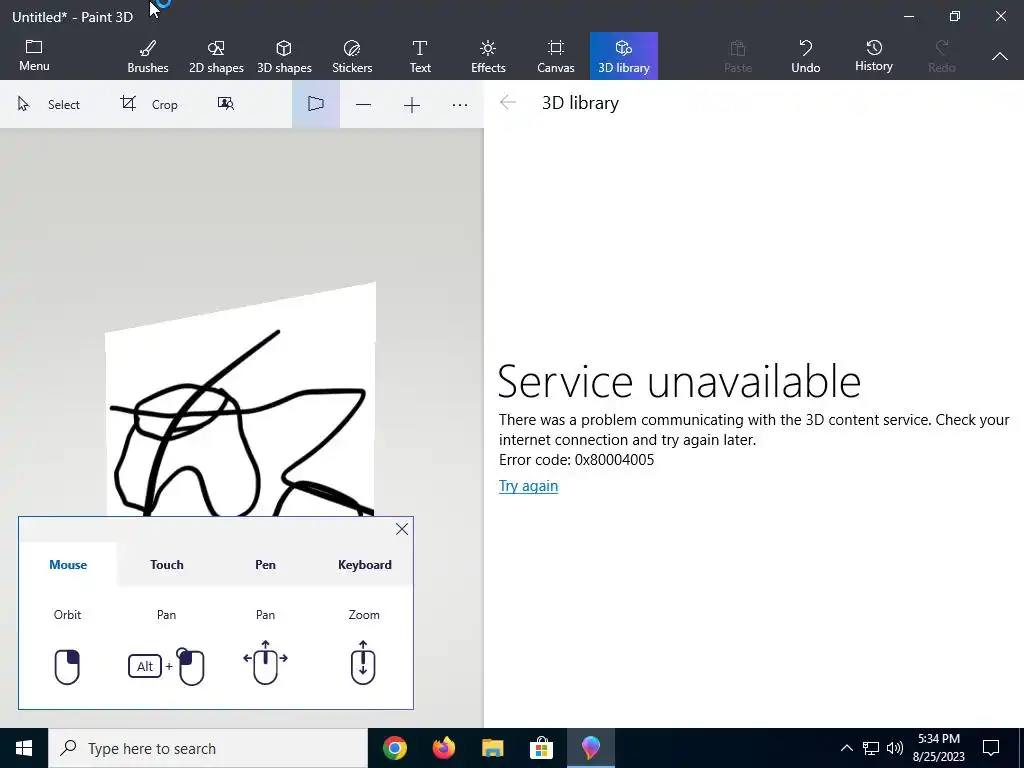Click the Magic select icon
The height and width of the screenshot is (768, 1024).
click(x=226, y=104)
